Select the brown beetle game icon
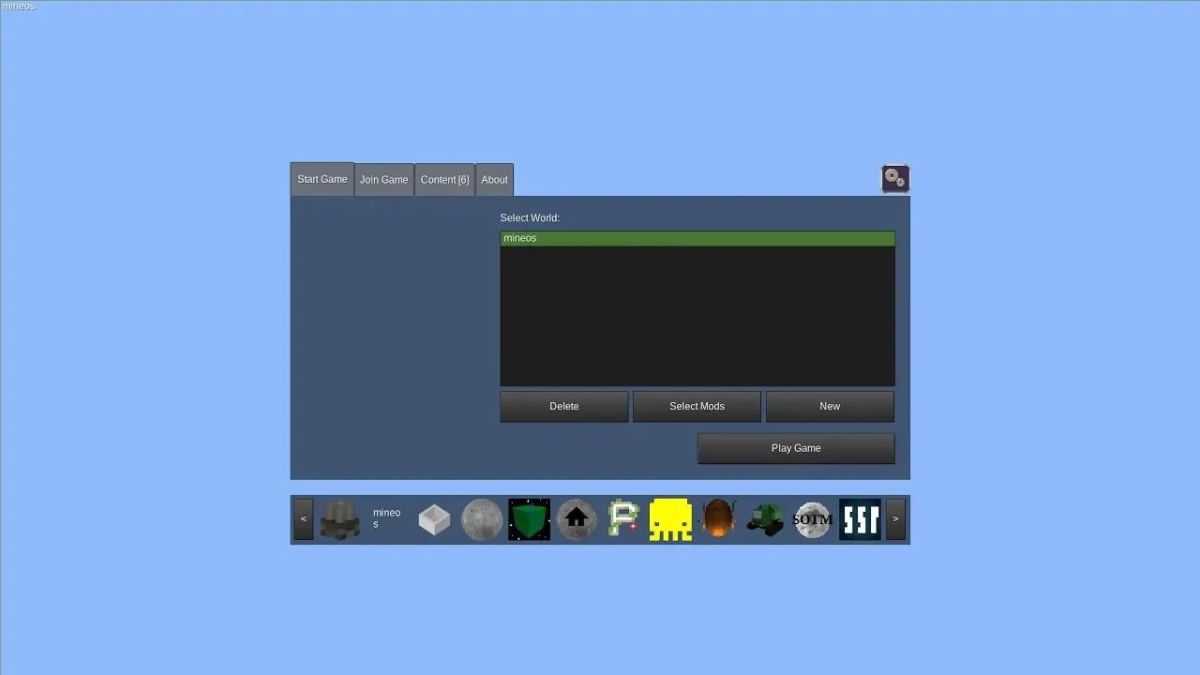This screenshot has width=1200, height=675. point(718,520)
